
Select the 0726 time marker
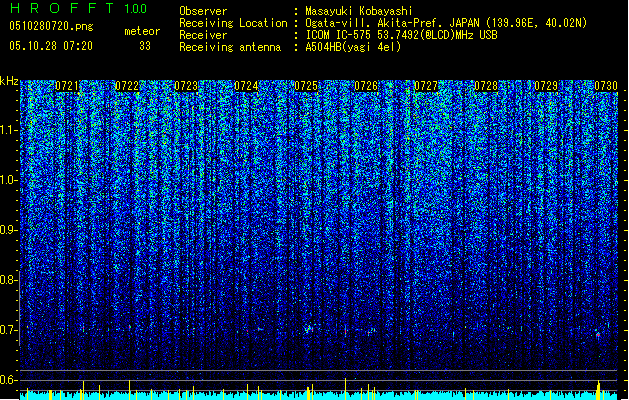pos(366,86)
